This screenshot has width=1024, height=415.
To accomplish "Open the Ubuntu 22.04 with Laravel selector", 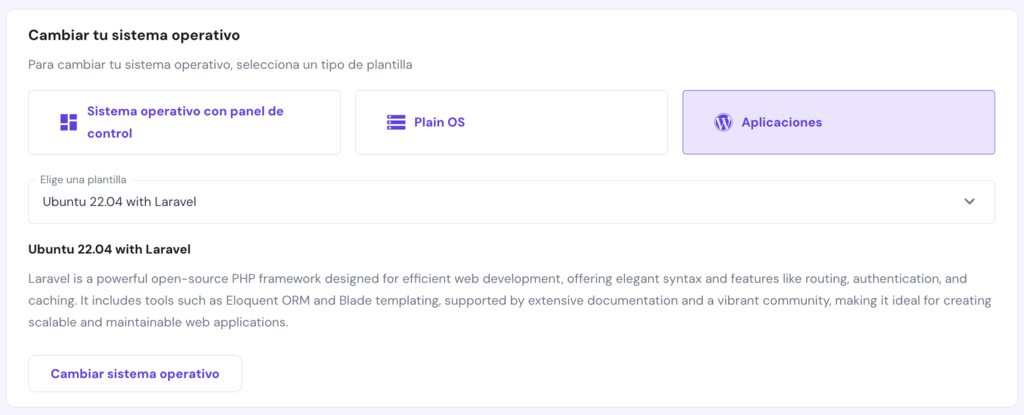I will (x=500, y=202).
